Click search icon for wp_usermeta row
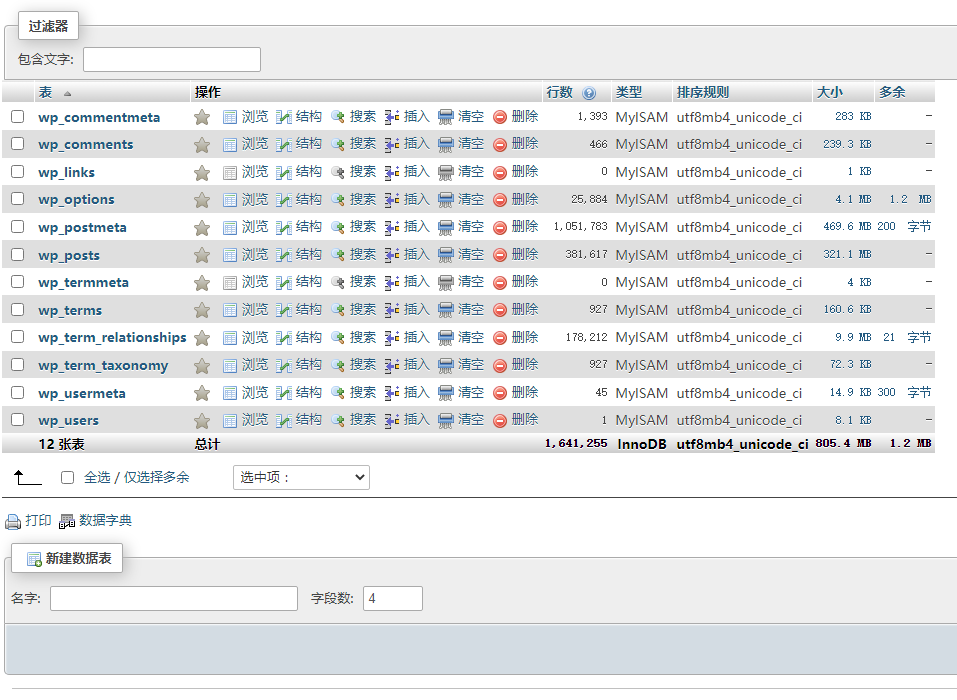 338,393
